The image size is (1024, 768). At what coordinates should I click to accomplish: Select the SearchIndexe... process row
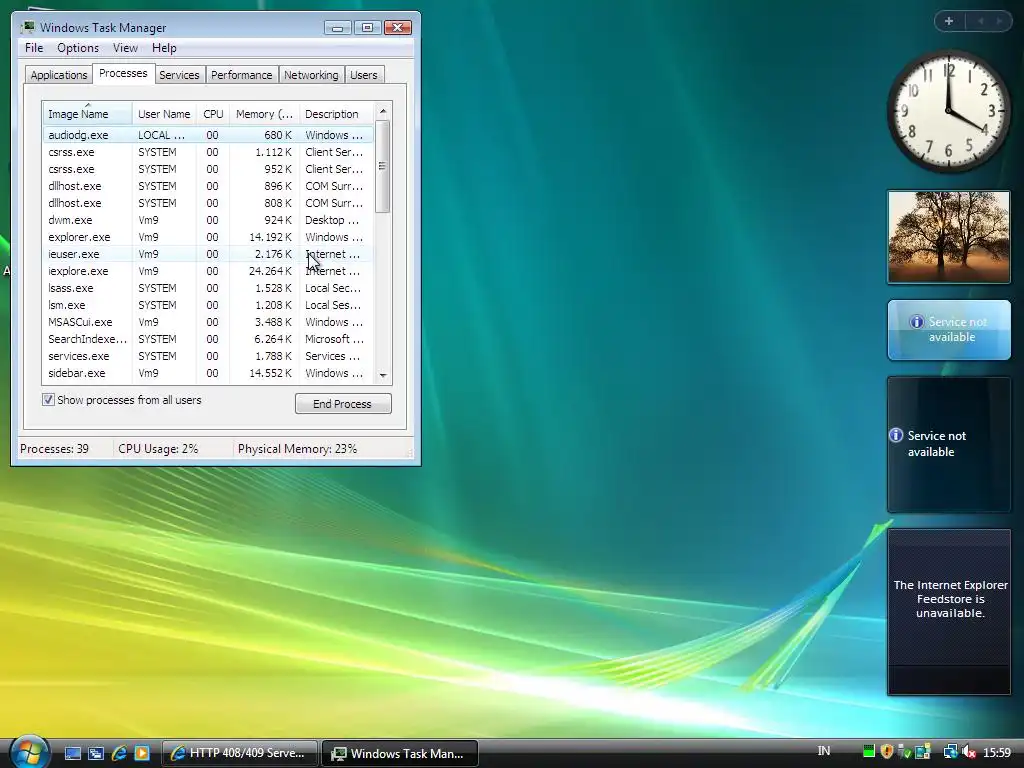(208, 339)
